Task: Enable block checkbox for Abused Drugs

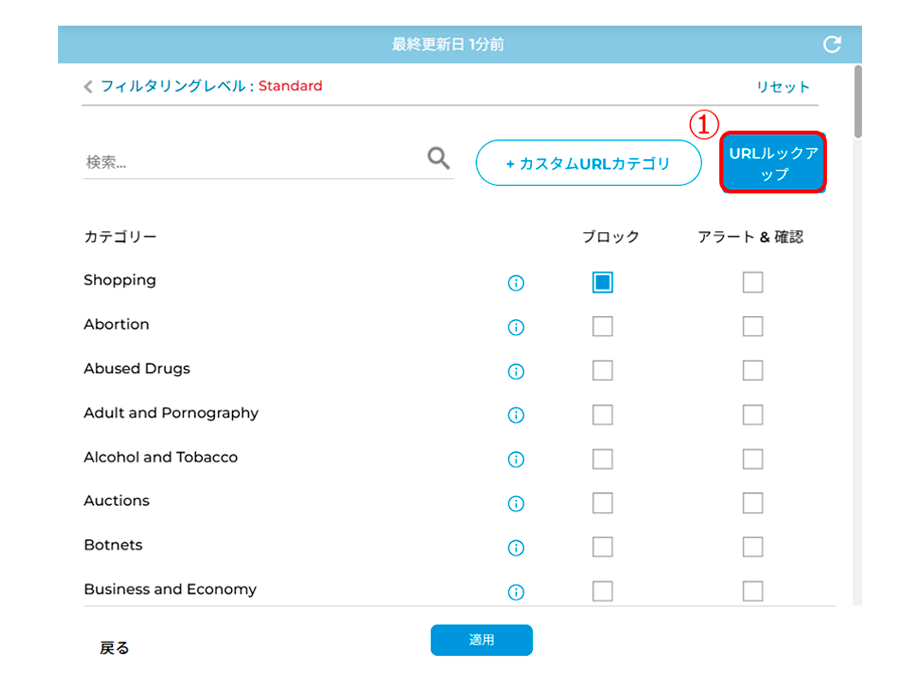Action: click(603, 370)
